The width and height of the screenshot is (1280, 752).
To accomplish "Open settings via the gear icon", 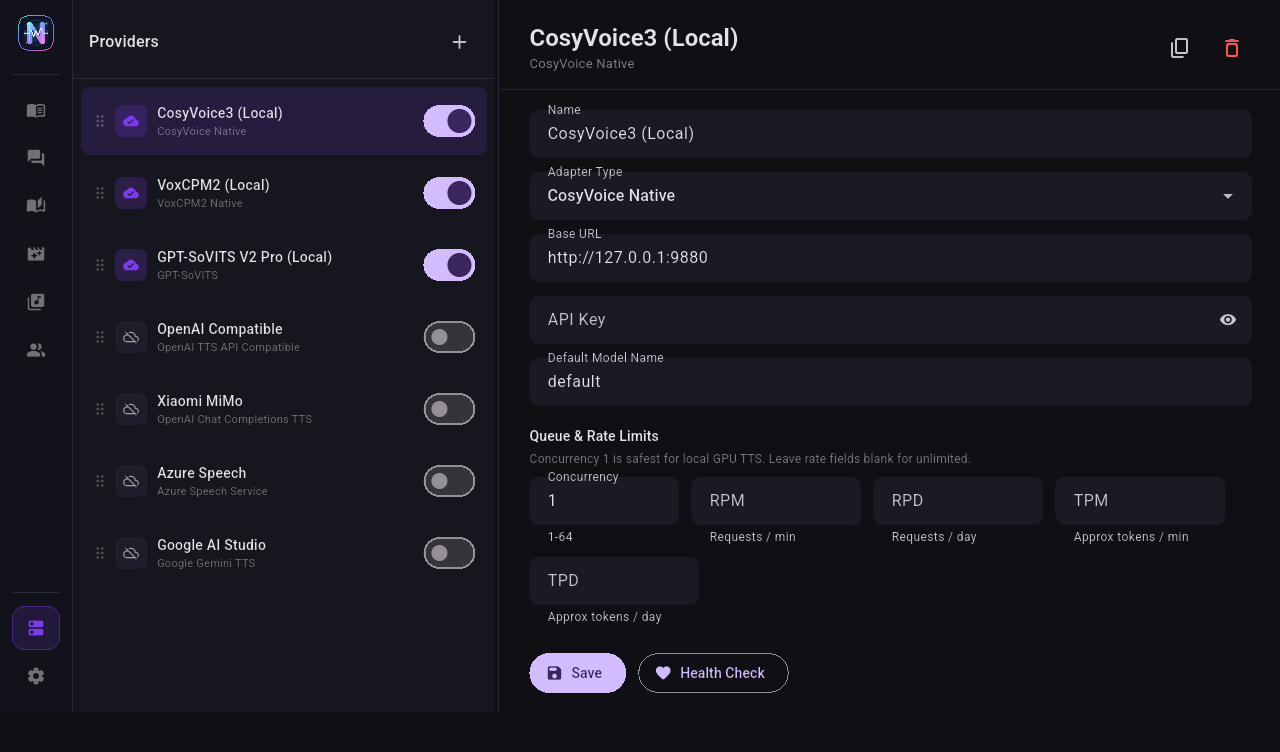I will tap(36, 676).
